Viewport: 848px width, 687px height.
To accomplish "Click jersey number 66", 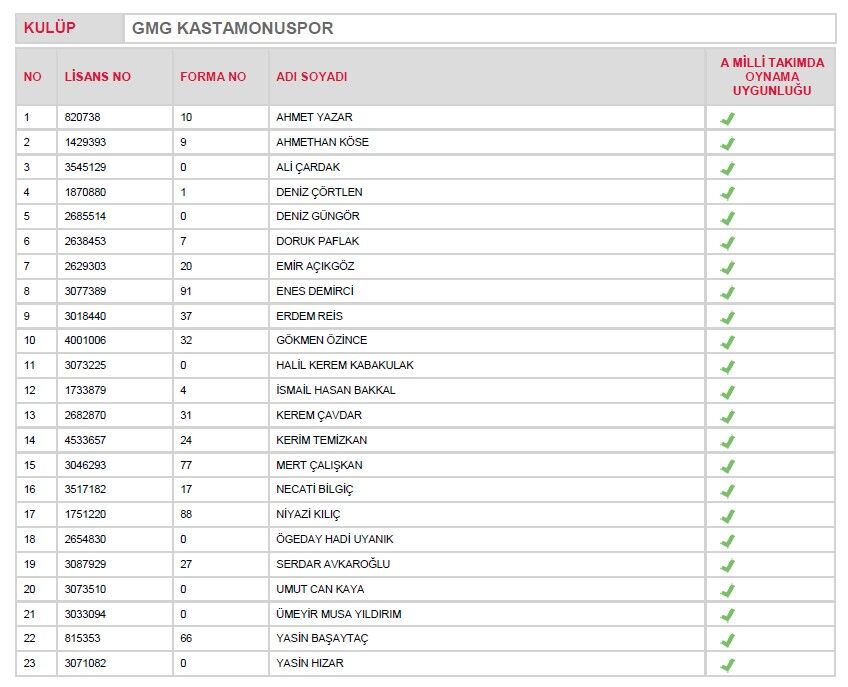I will [x=186, y=638].
